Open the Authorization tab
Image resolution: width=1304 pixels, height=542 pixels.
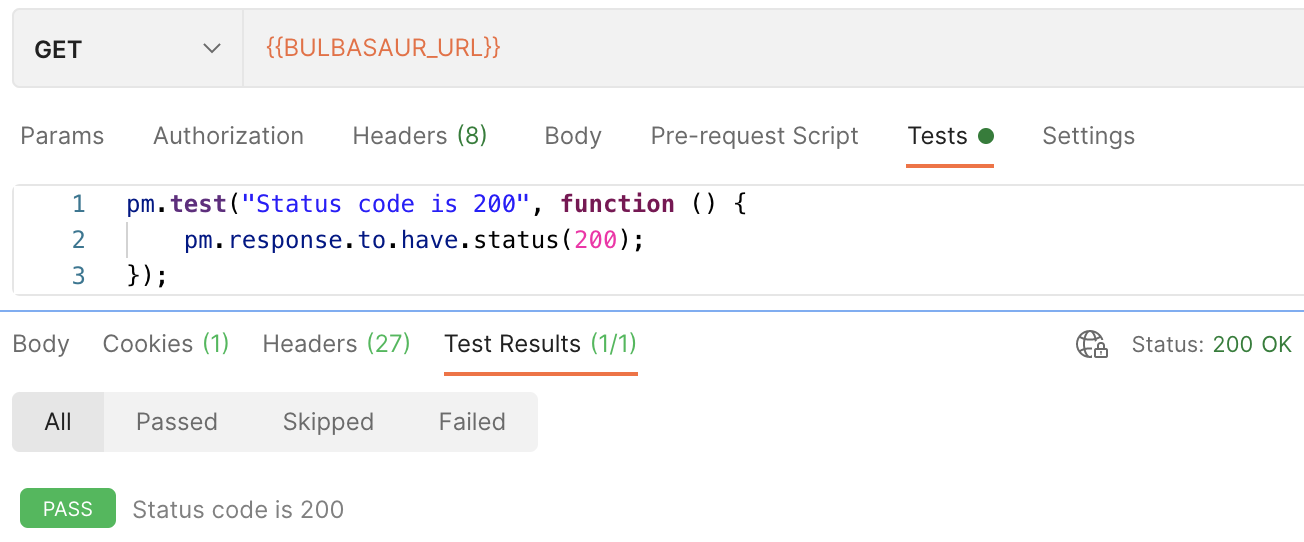click(x=228, y=136)
